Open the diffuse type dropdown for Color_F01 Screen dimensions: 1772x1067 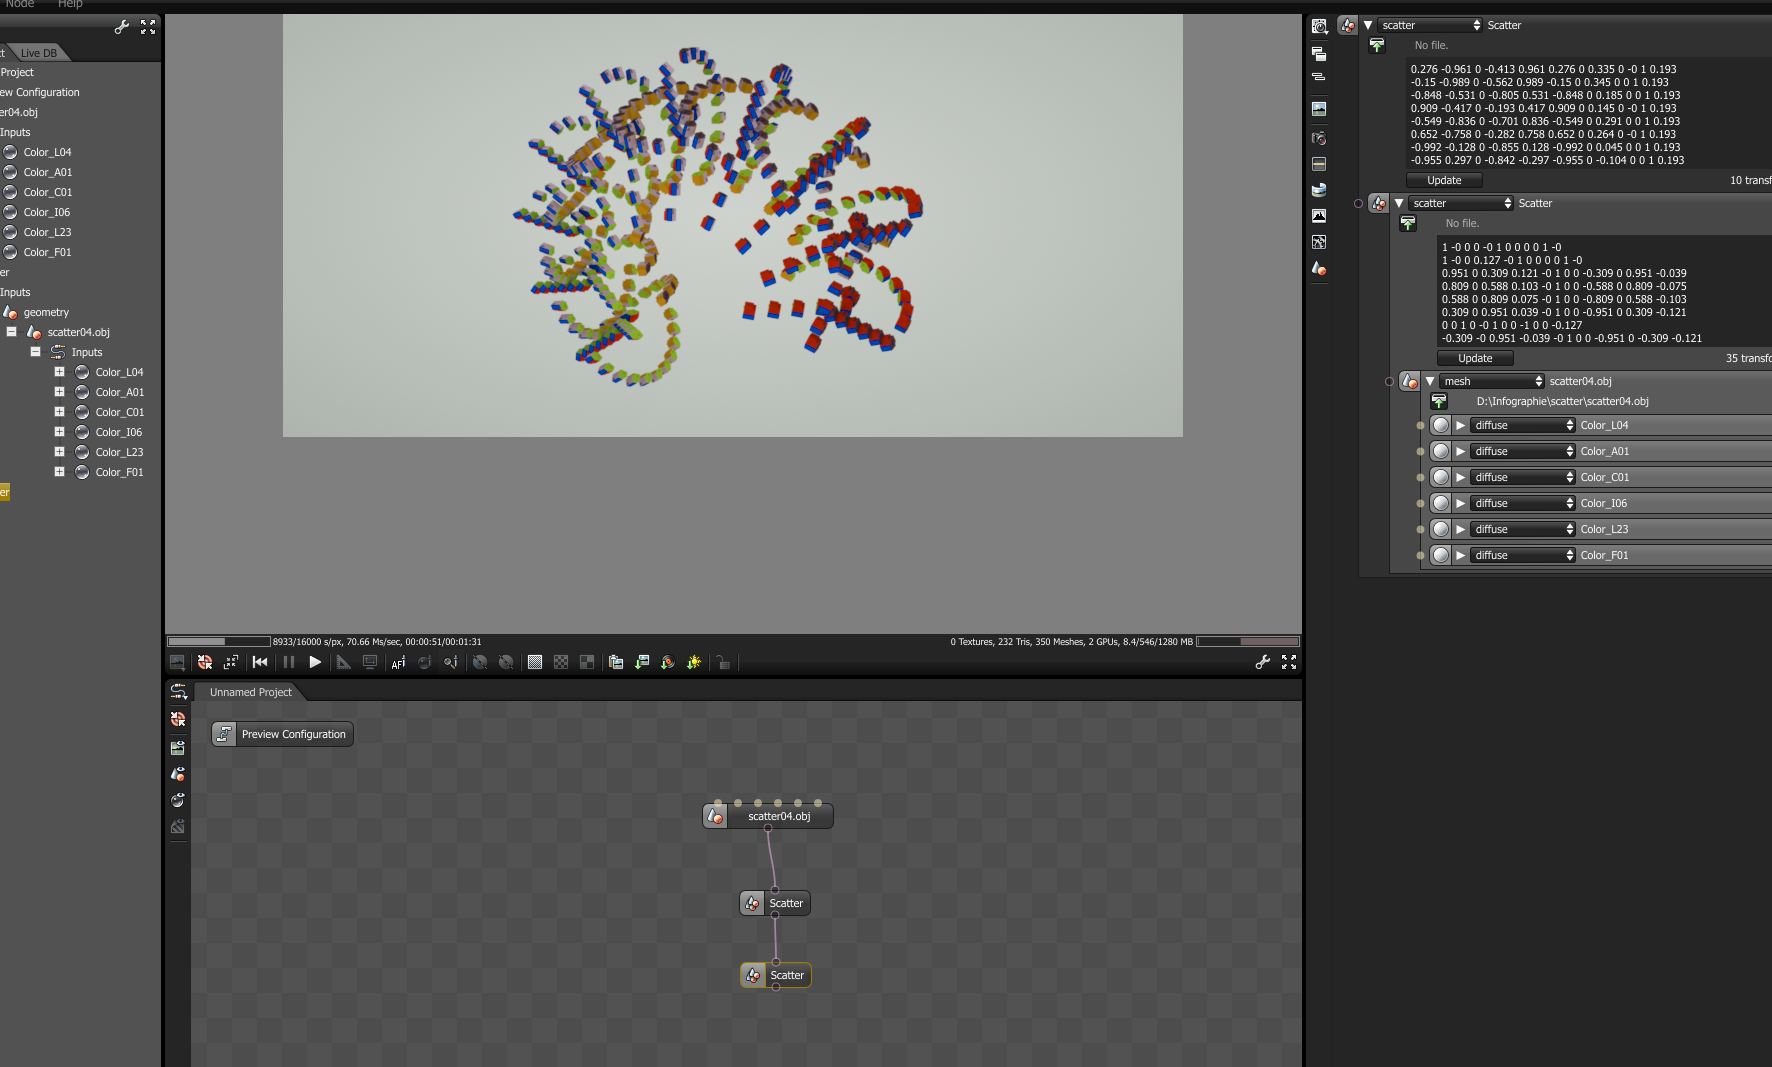coord(1522,555)
